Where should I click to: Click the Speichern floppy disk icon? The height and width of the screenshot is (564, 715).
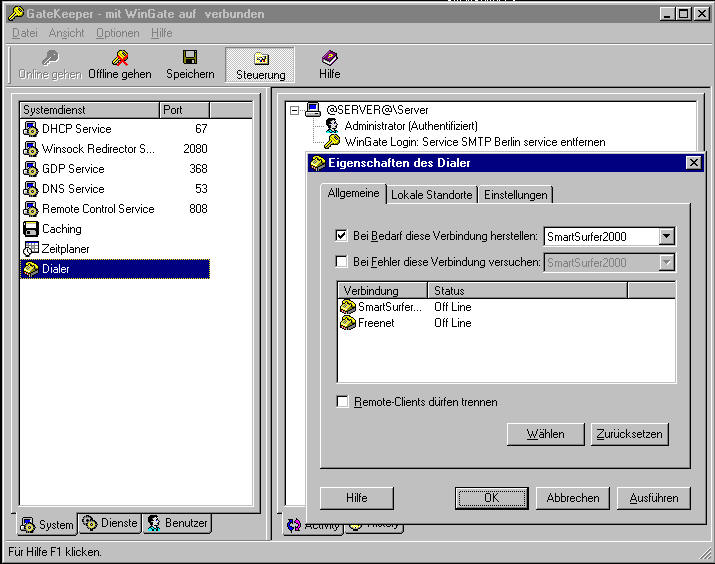click(190, 58)
